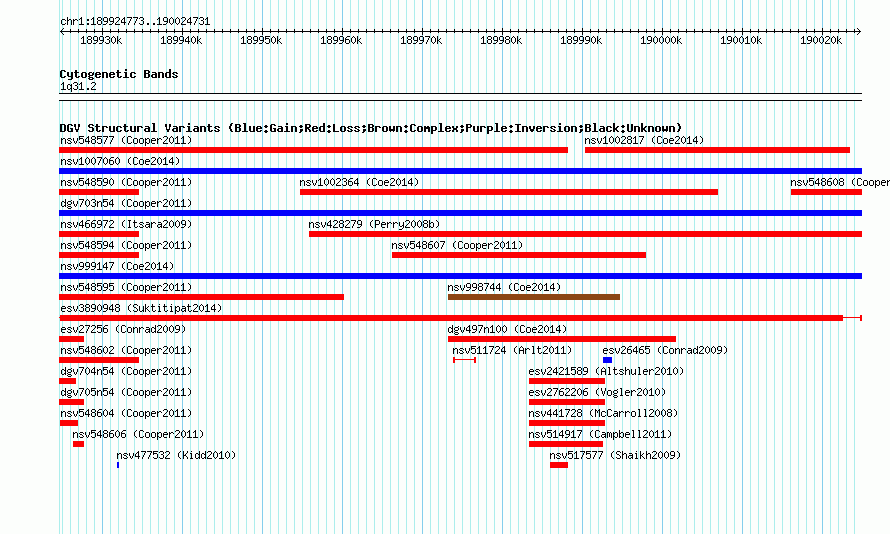Select the tiny blue marker for nsv477532

[x=117, y=465]
